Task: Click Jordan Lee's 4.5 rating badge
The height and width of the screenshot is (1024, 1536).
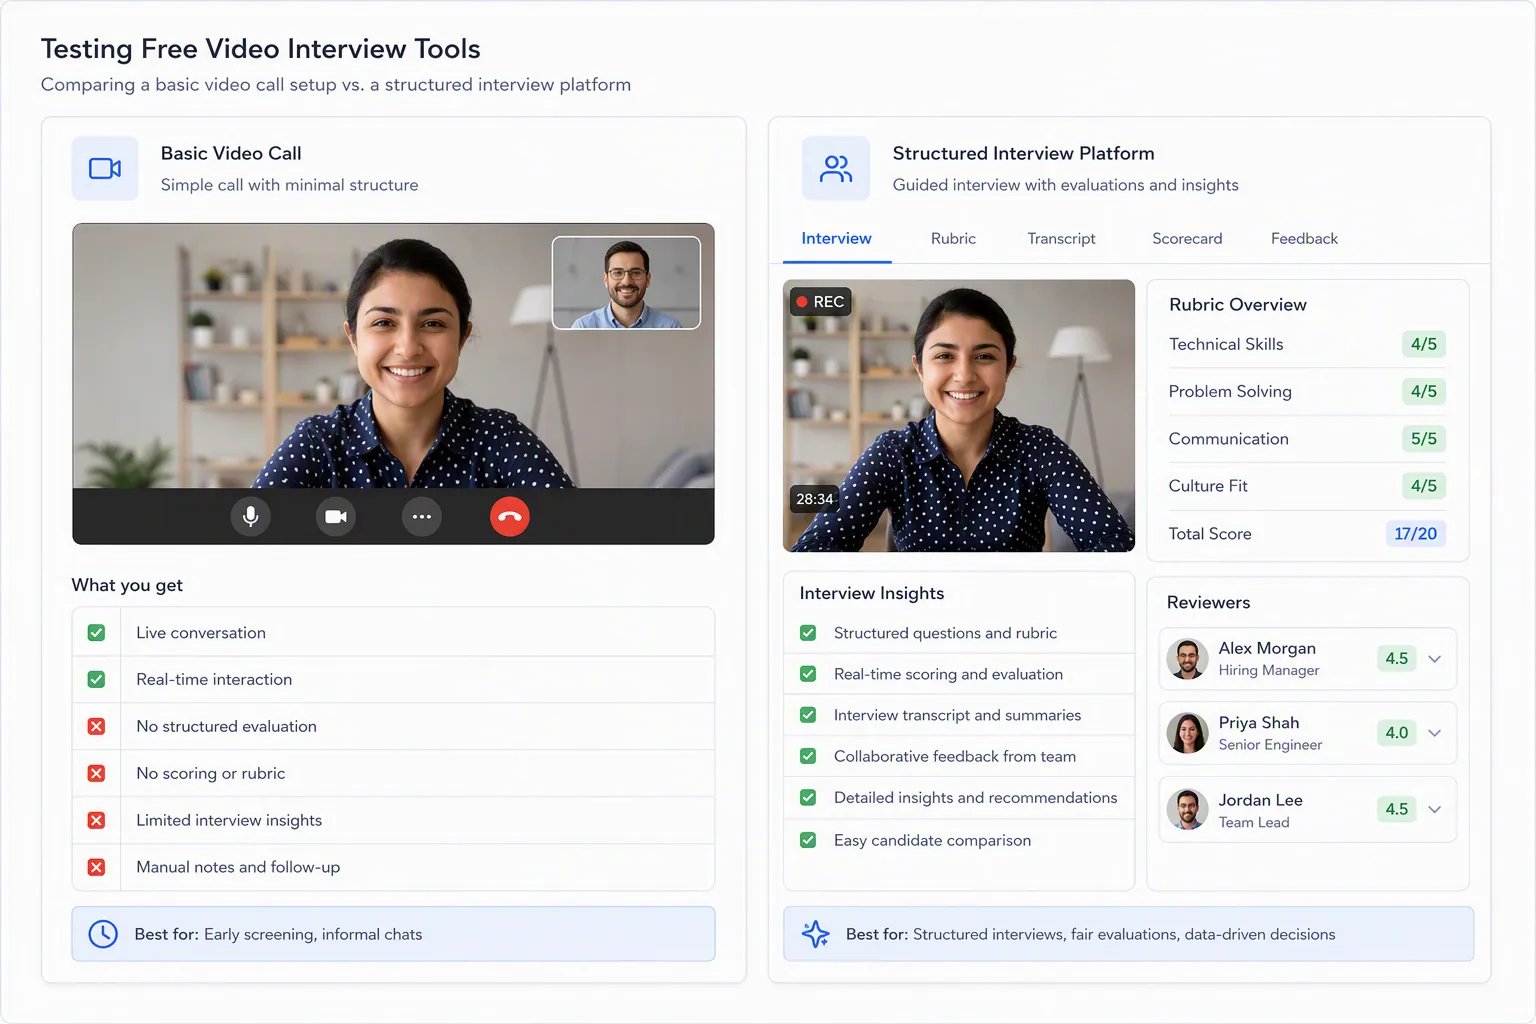Action: pyautogui.click(x=1397, y=809)
